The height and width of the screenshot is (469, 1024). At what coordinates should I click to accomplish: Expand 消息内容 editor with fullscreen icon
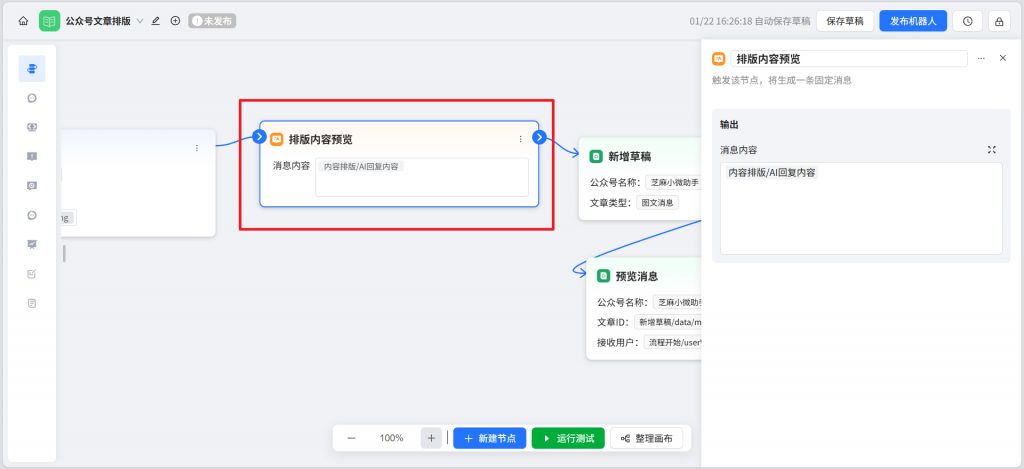point(992,150)
